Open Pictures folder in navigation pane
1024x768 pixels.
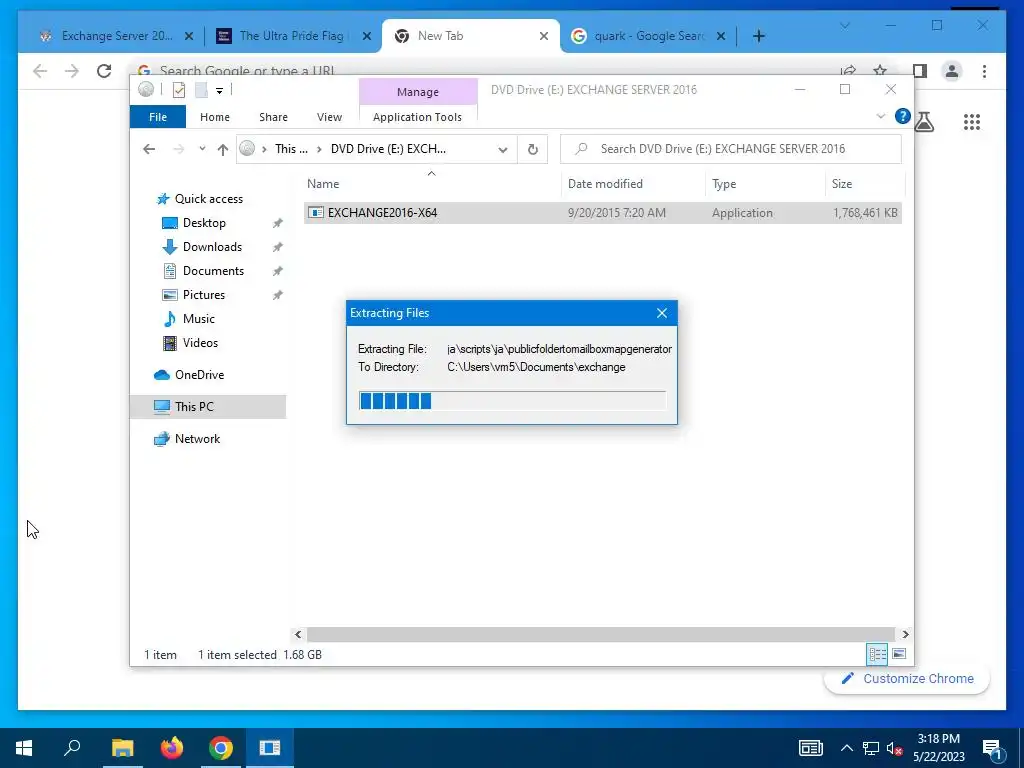coord(204,295)
